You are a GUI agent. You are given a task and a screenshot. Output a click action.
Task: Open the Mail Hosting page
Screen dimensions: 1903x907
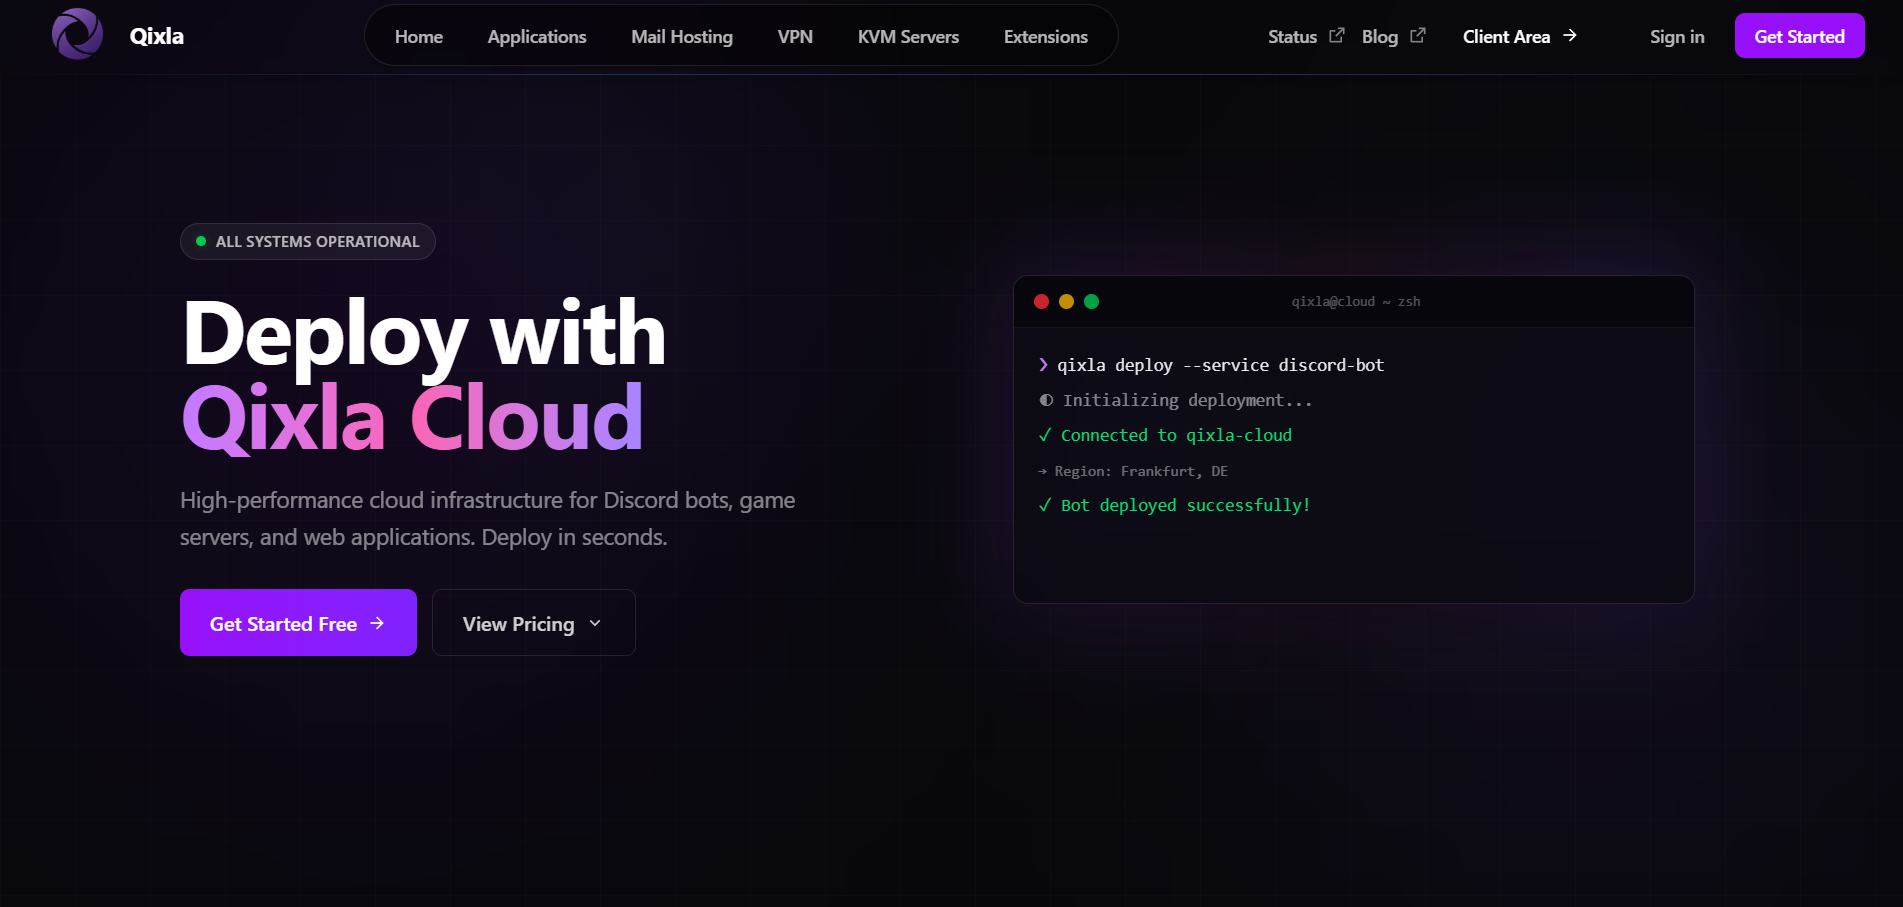pyautogui.click(x=681, y=36)
